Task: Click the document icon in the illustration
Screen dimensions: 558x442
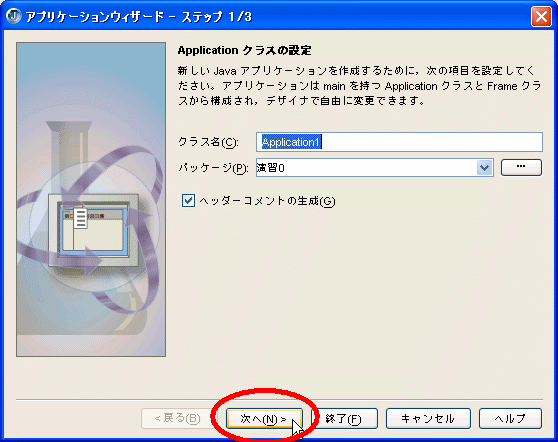Action: pos(81,217)
